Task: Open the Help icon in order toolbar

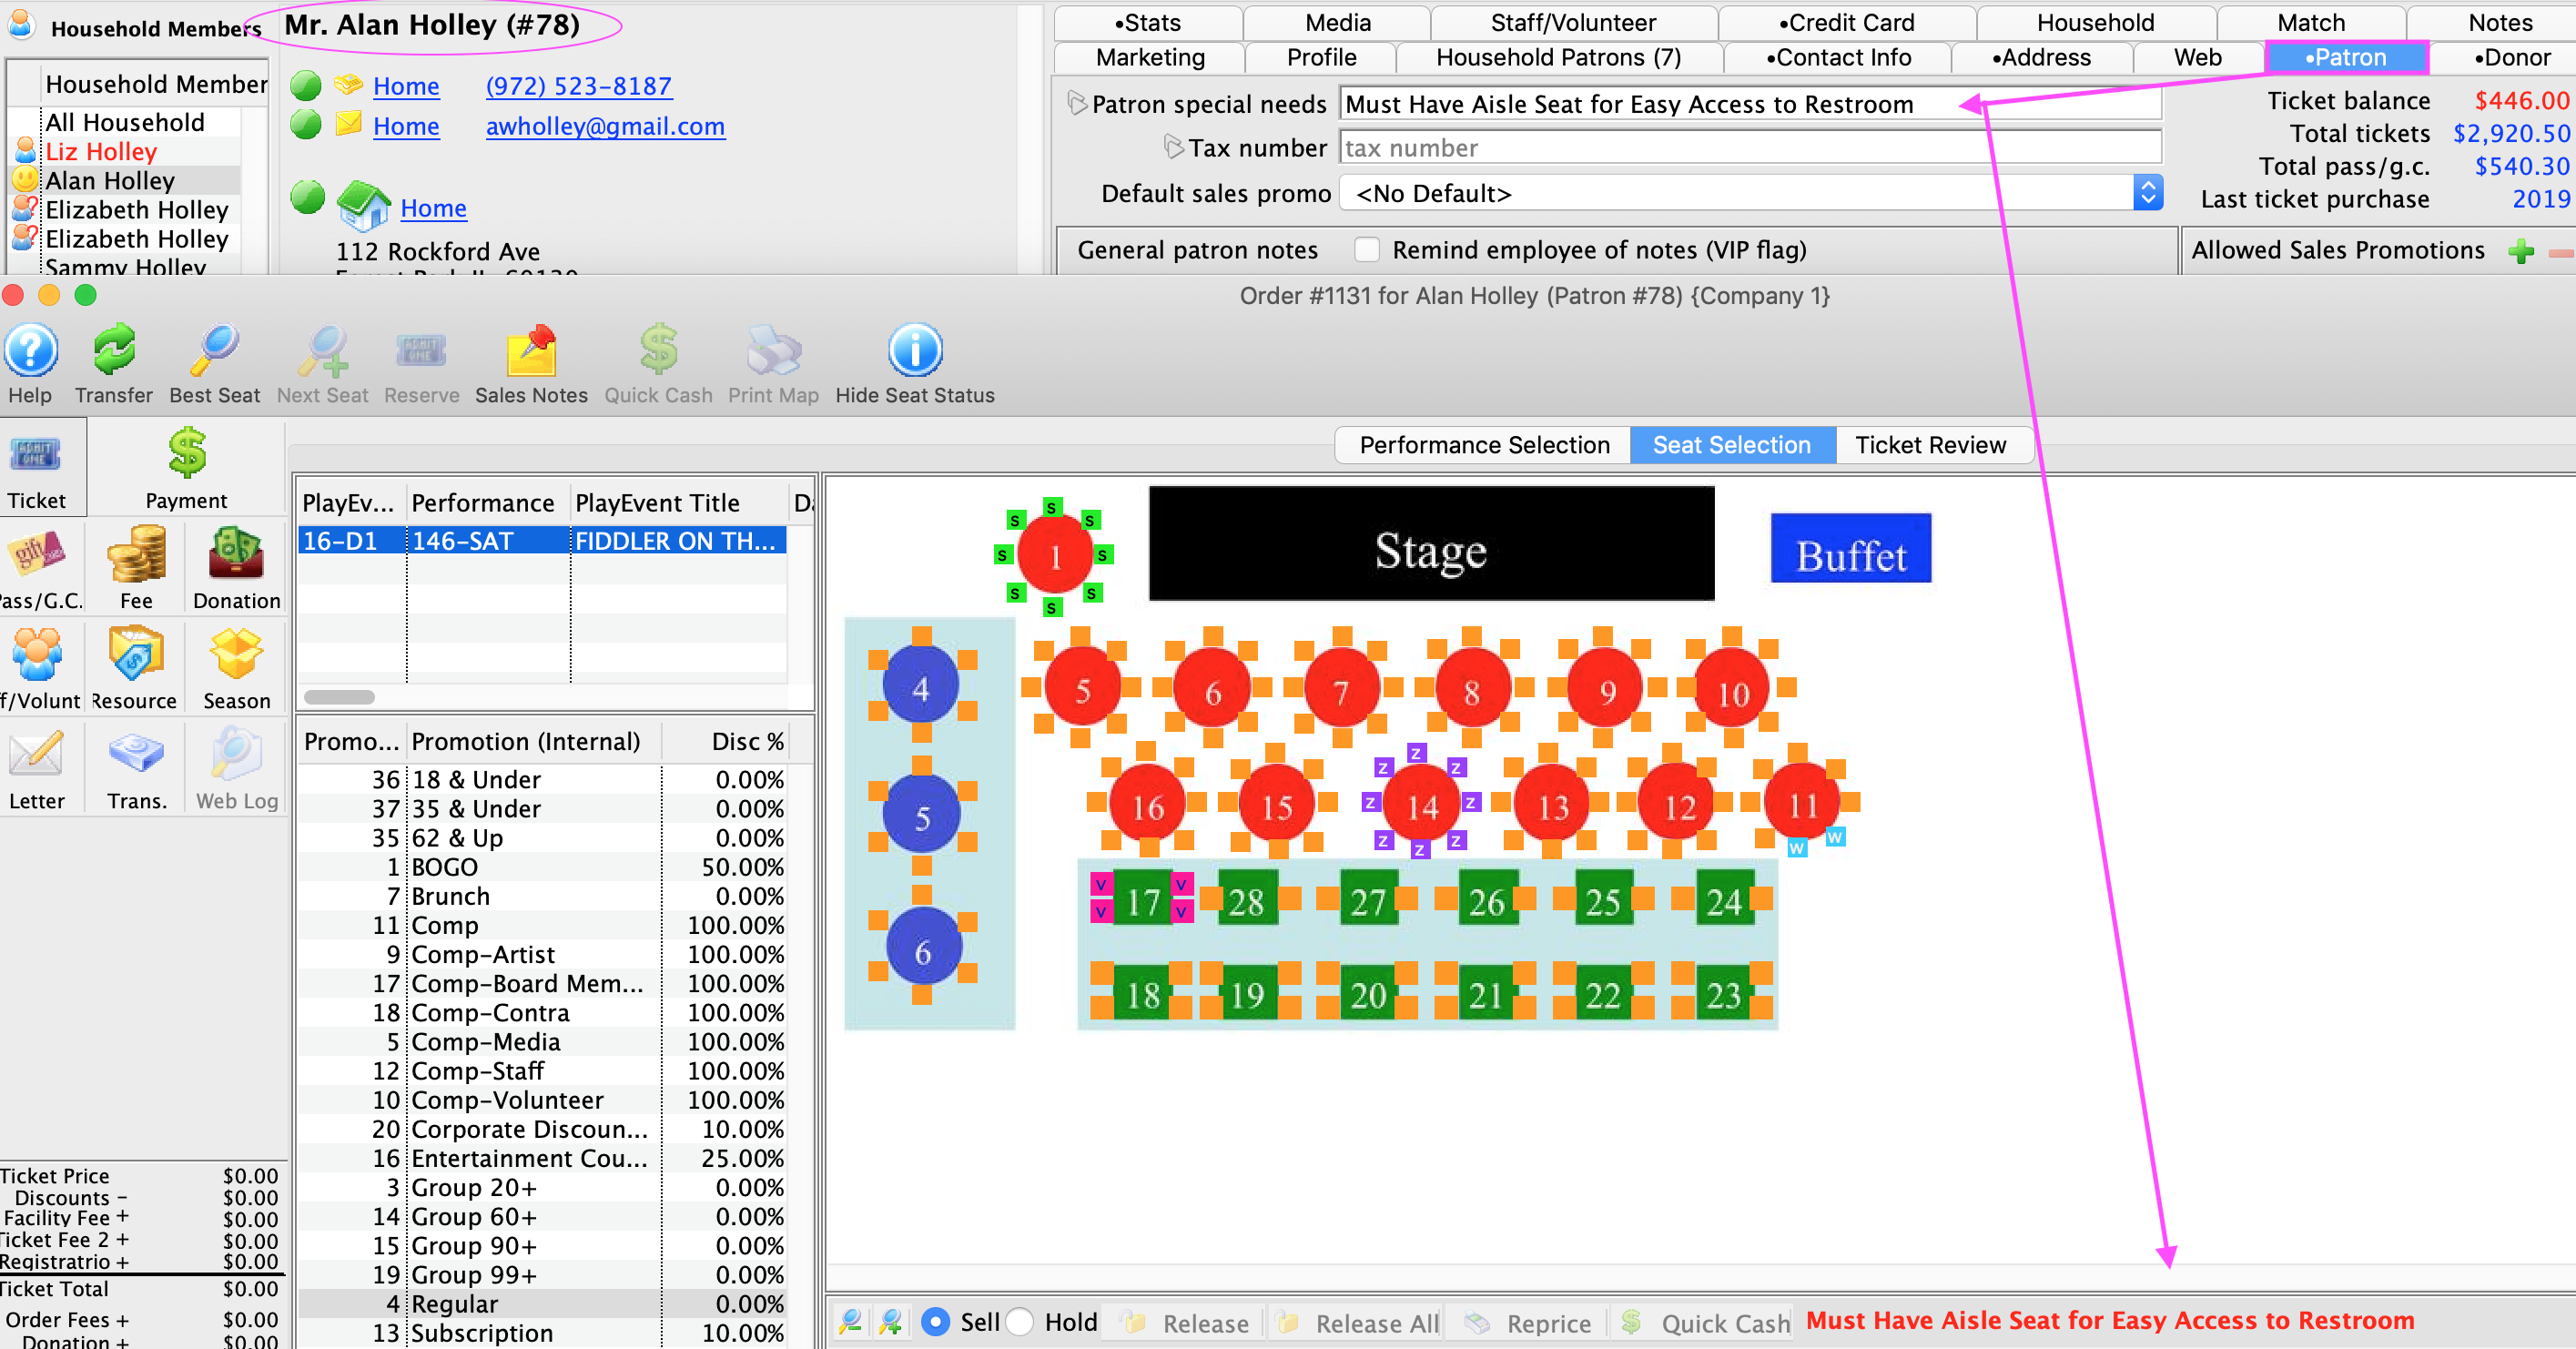Action: [x=31, y=351]
